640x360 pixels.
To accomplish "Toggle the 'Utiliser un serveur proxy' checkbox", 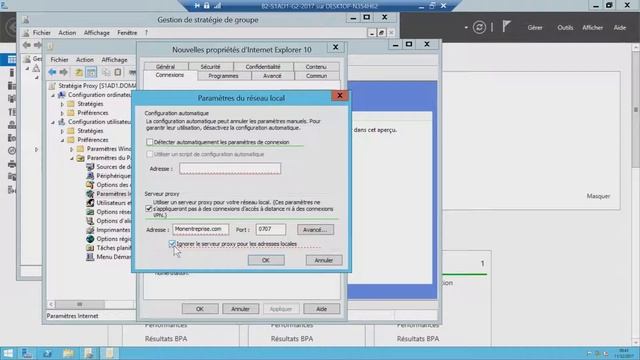I will [x=149, y=209].
